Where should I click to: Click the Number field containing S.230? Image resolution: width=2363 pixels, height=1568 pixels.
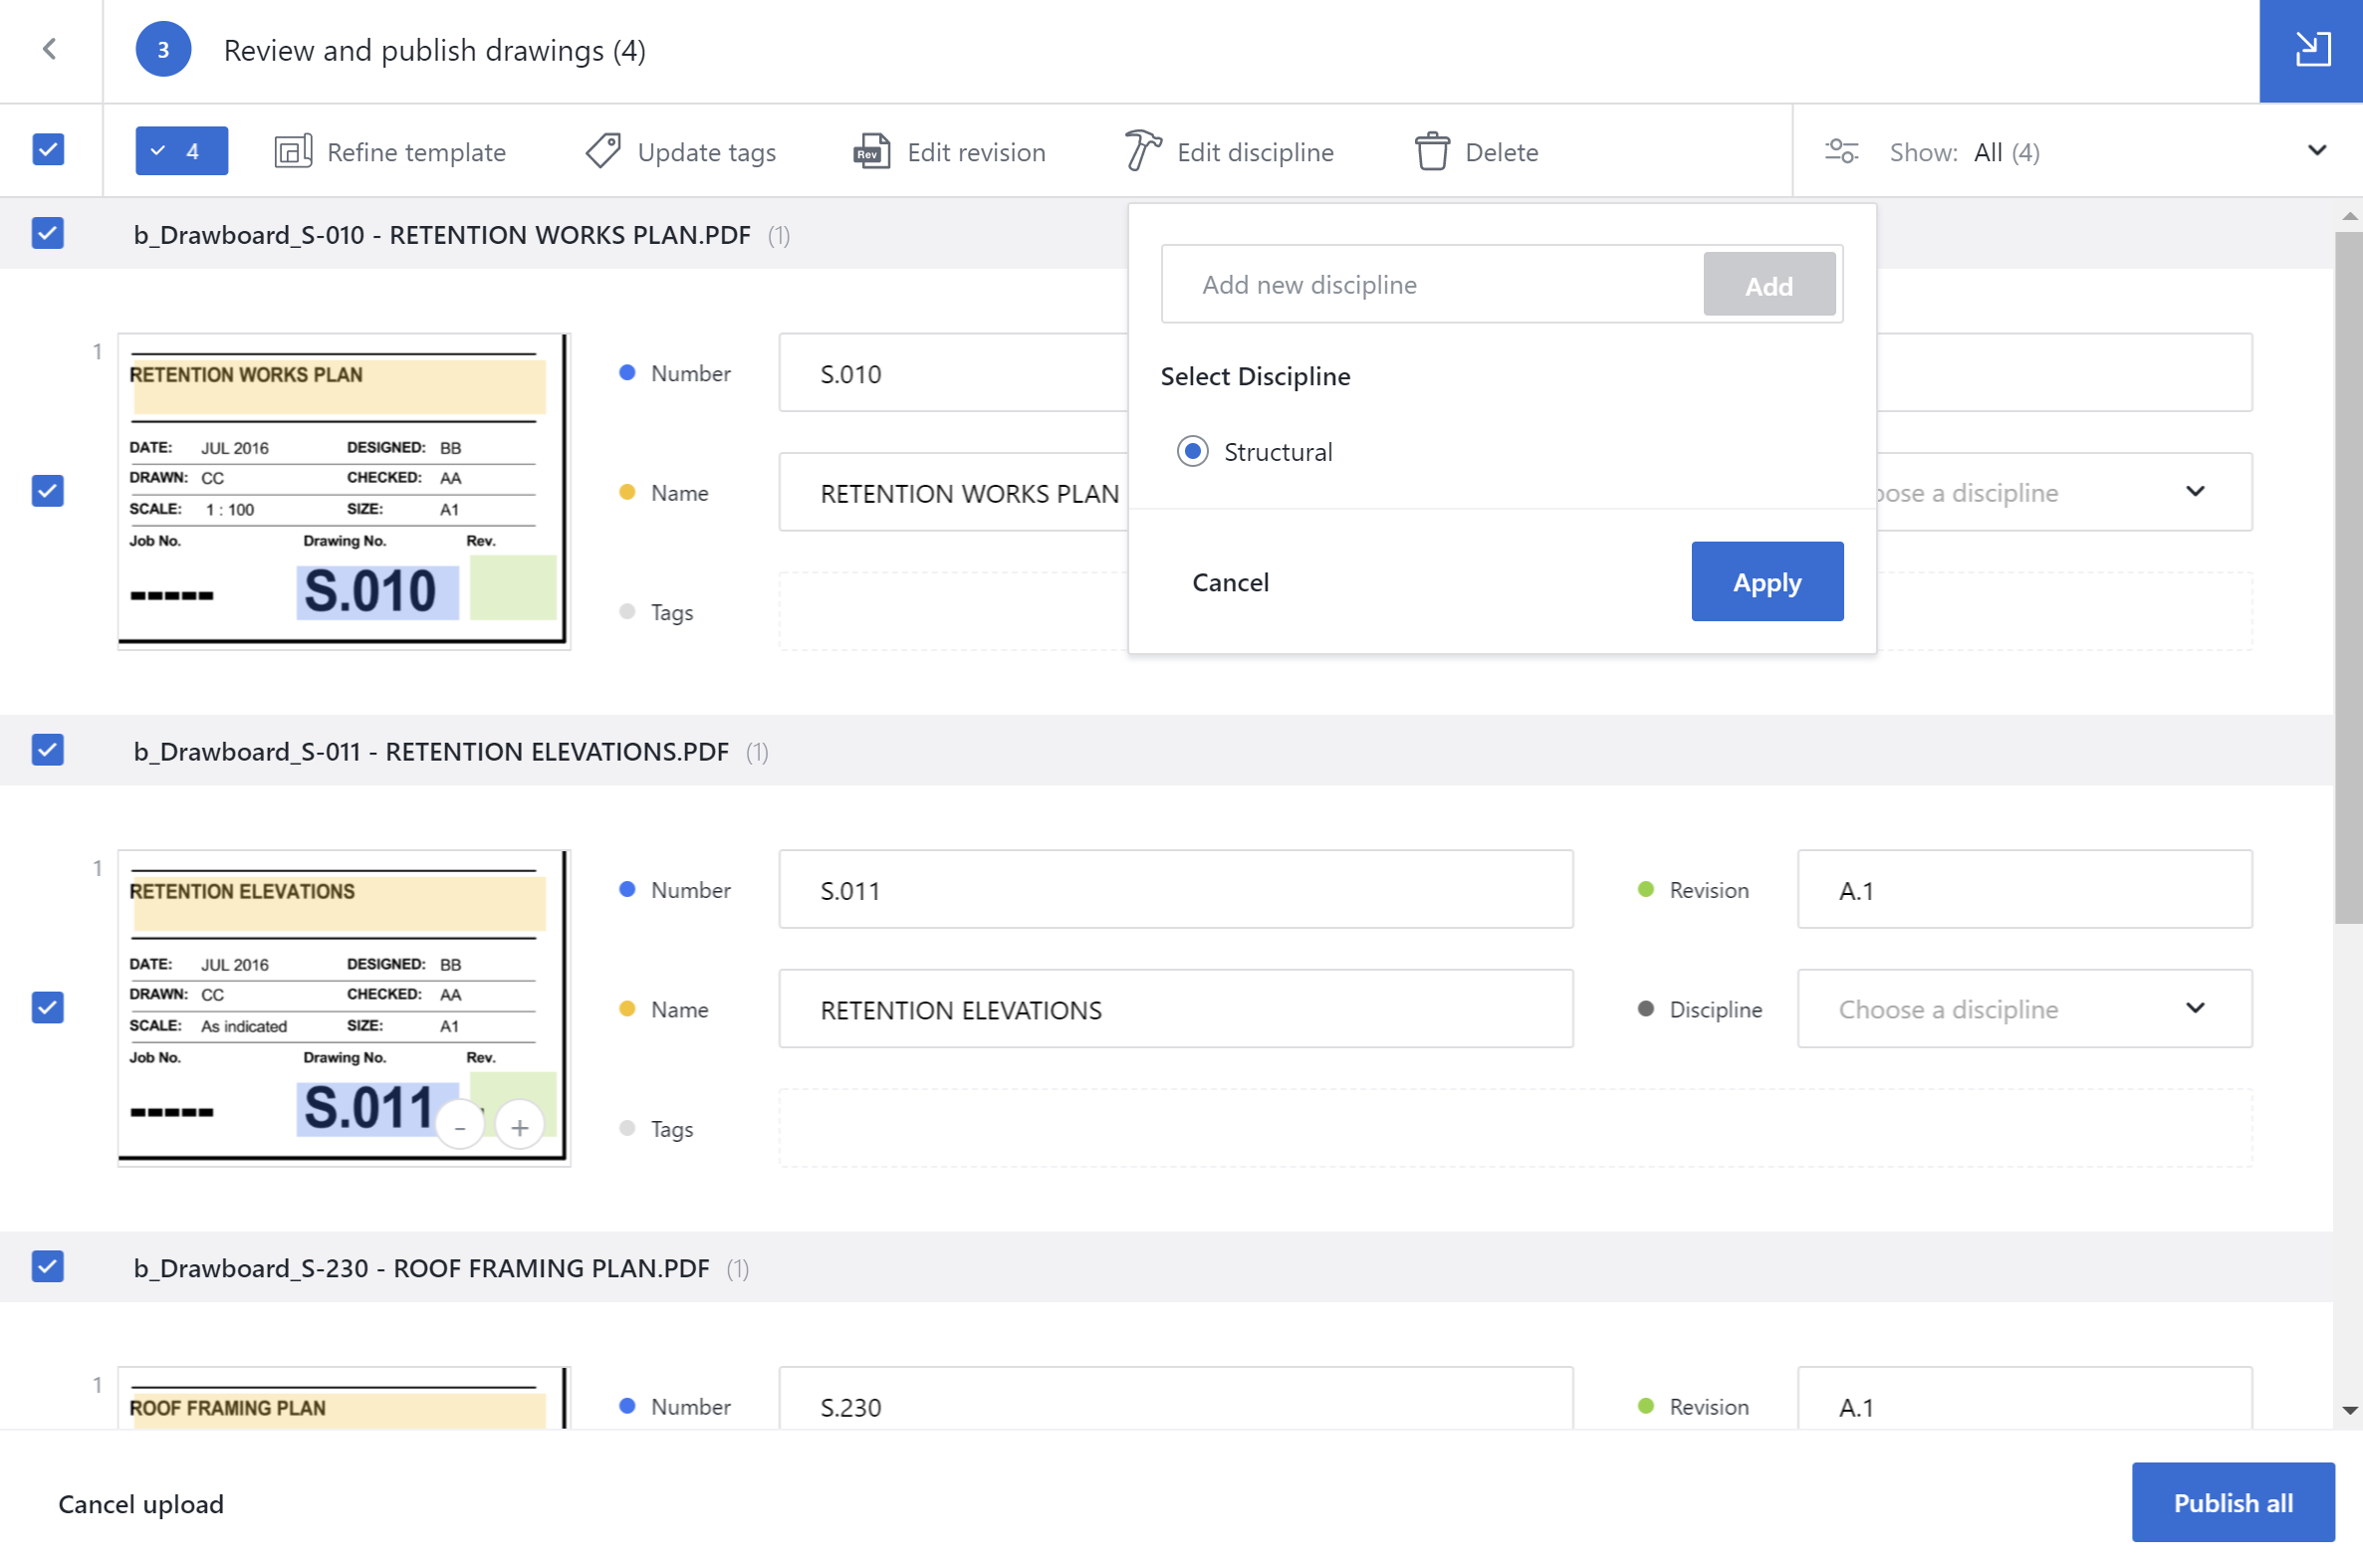click(1175, 1398)
